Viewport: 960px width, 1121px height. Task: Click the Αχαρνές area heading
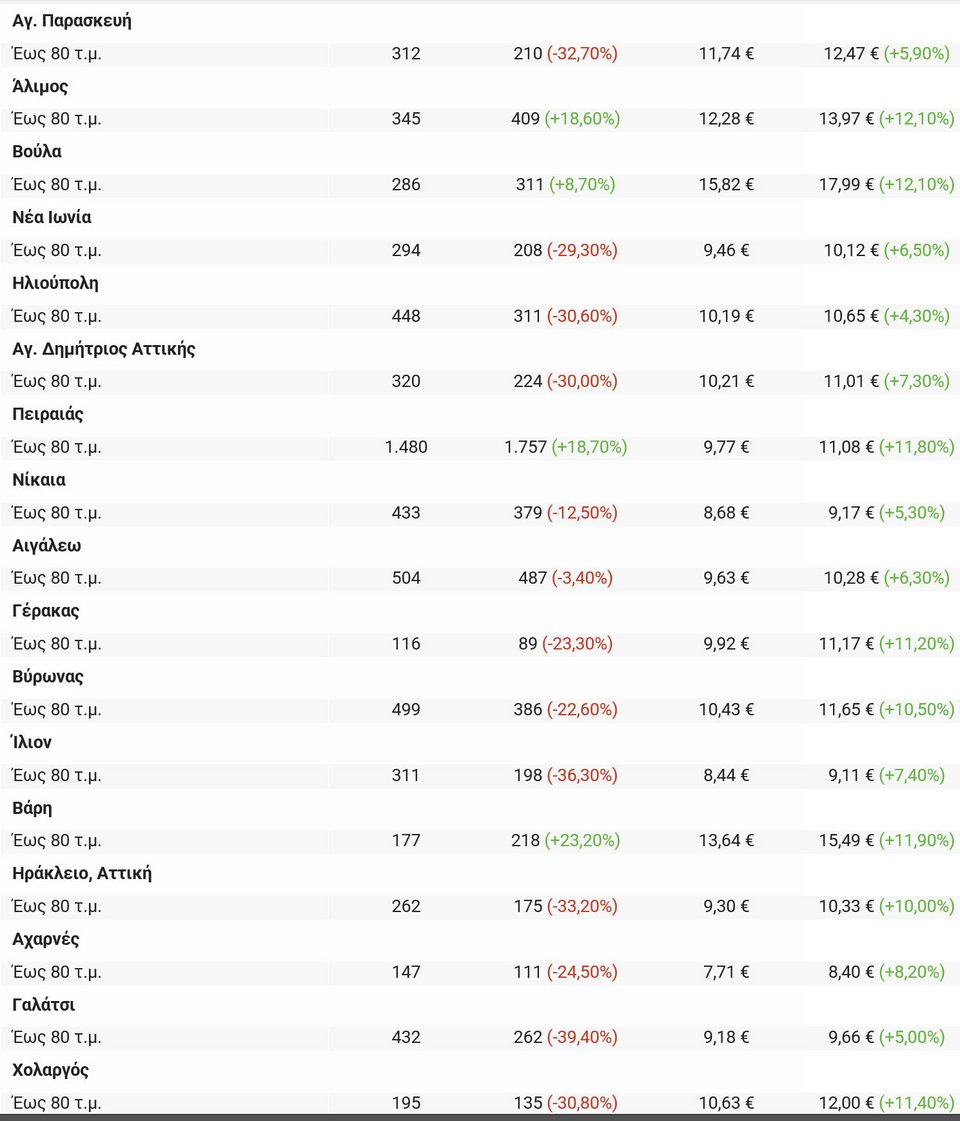(x=46, y=940)
